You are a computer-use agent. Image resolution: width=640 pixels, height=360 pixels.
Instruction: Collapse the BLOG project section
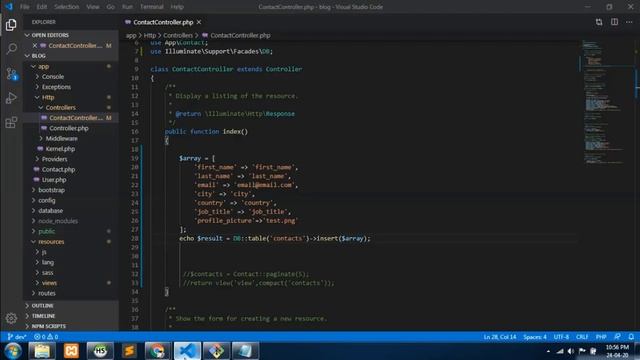point(70,56)
